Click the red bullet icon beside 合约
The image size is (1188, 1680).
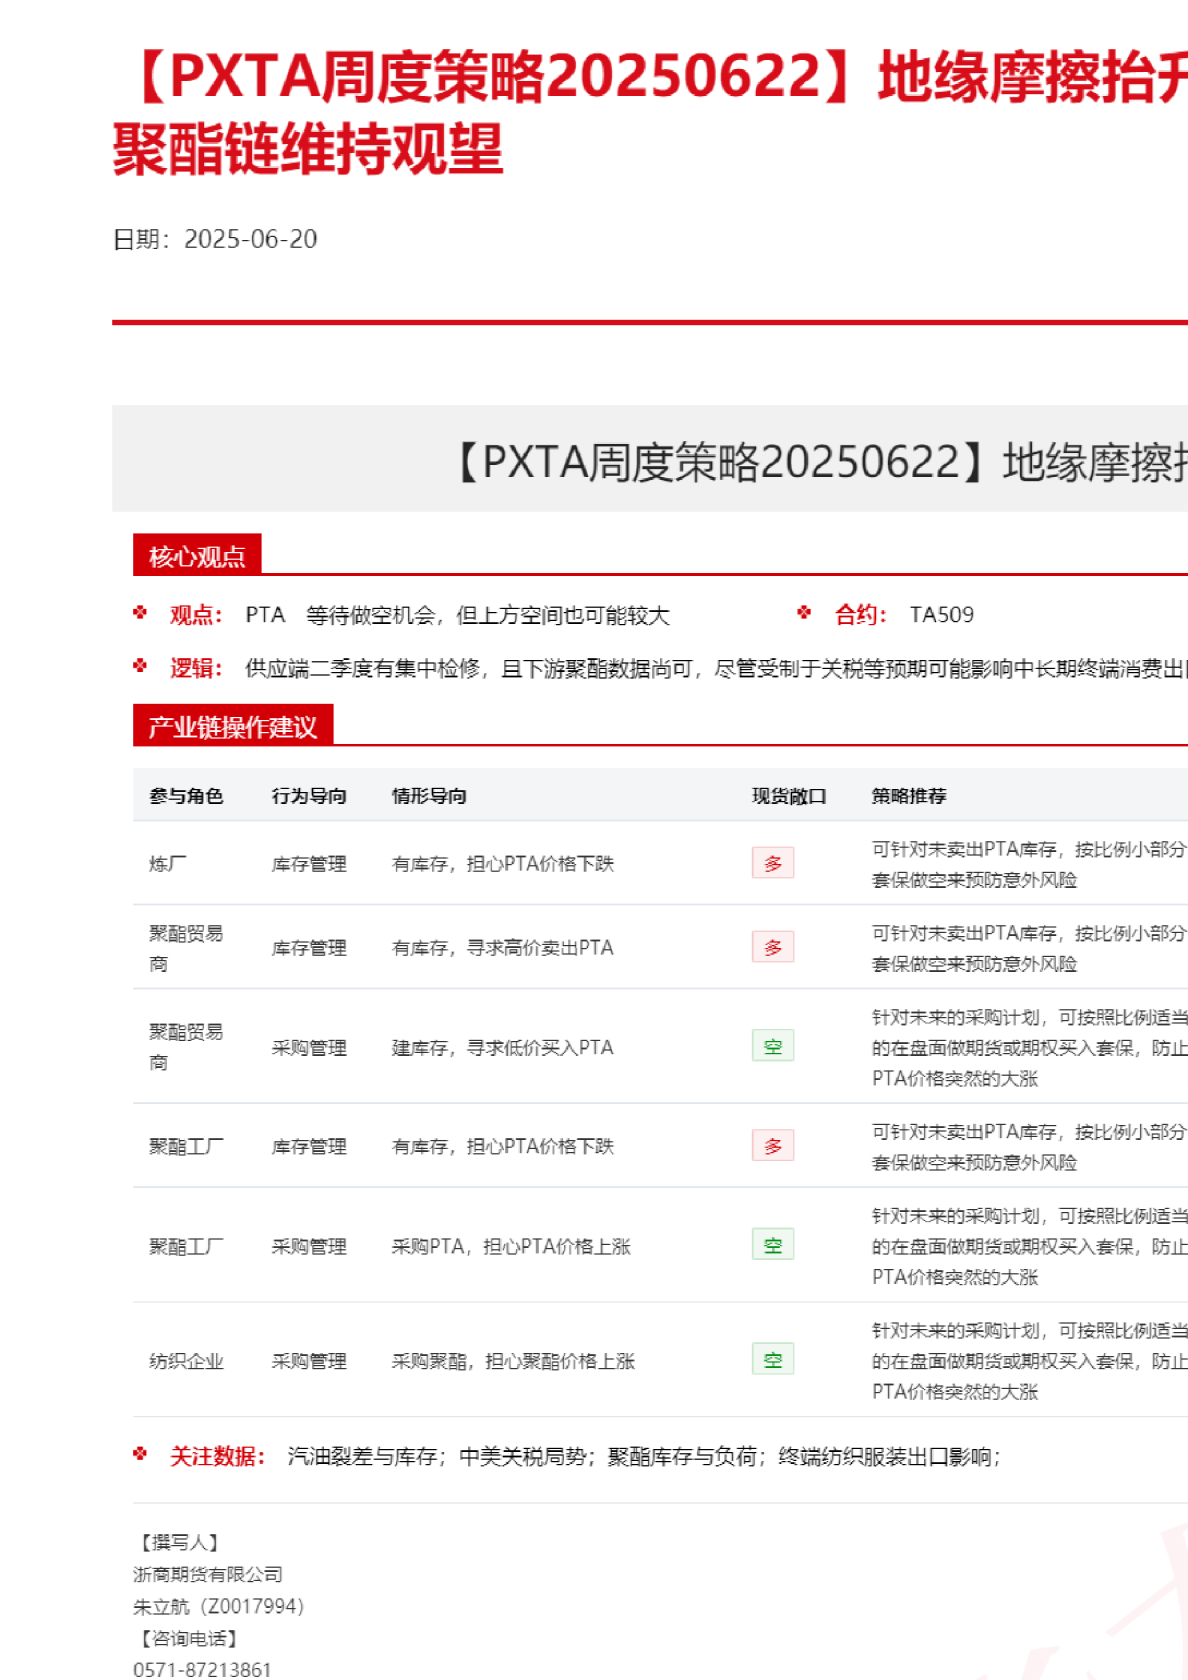point(804,613)
